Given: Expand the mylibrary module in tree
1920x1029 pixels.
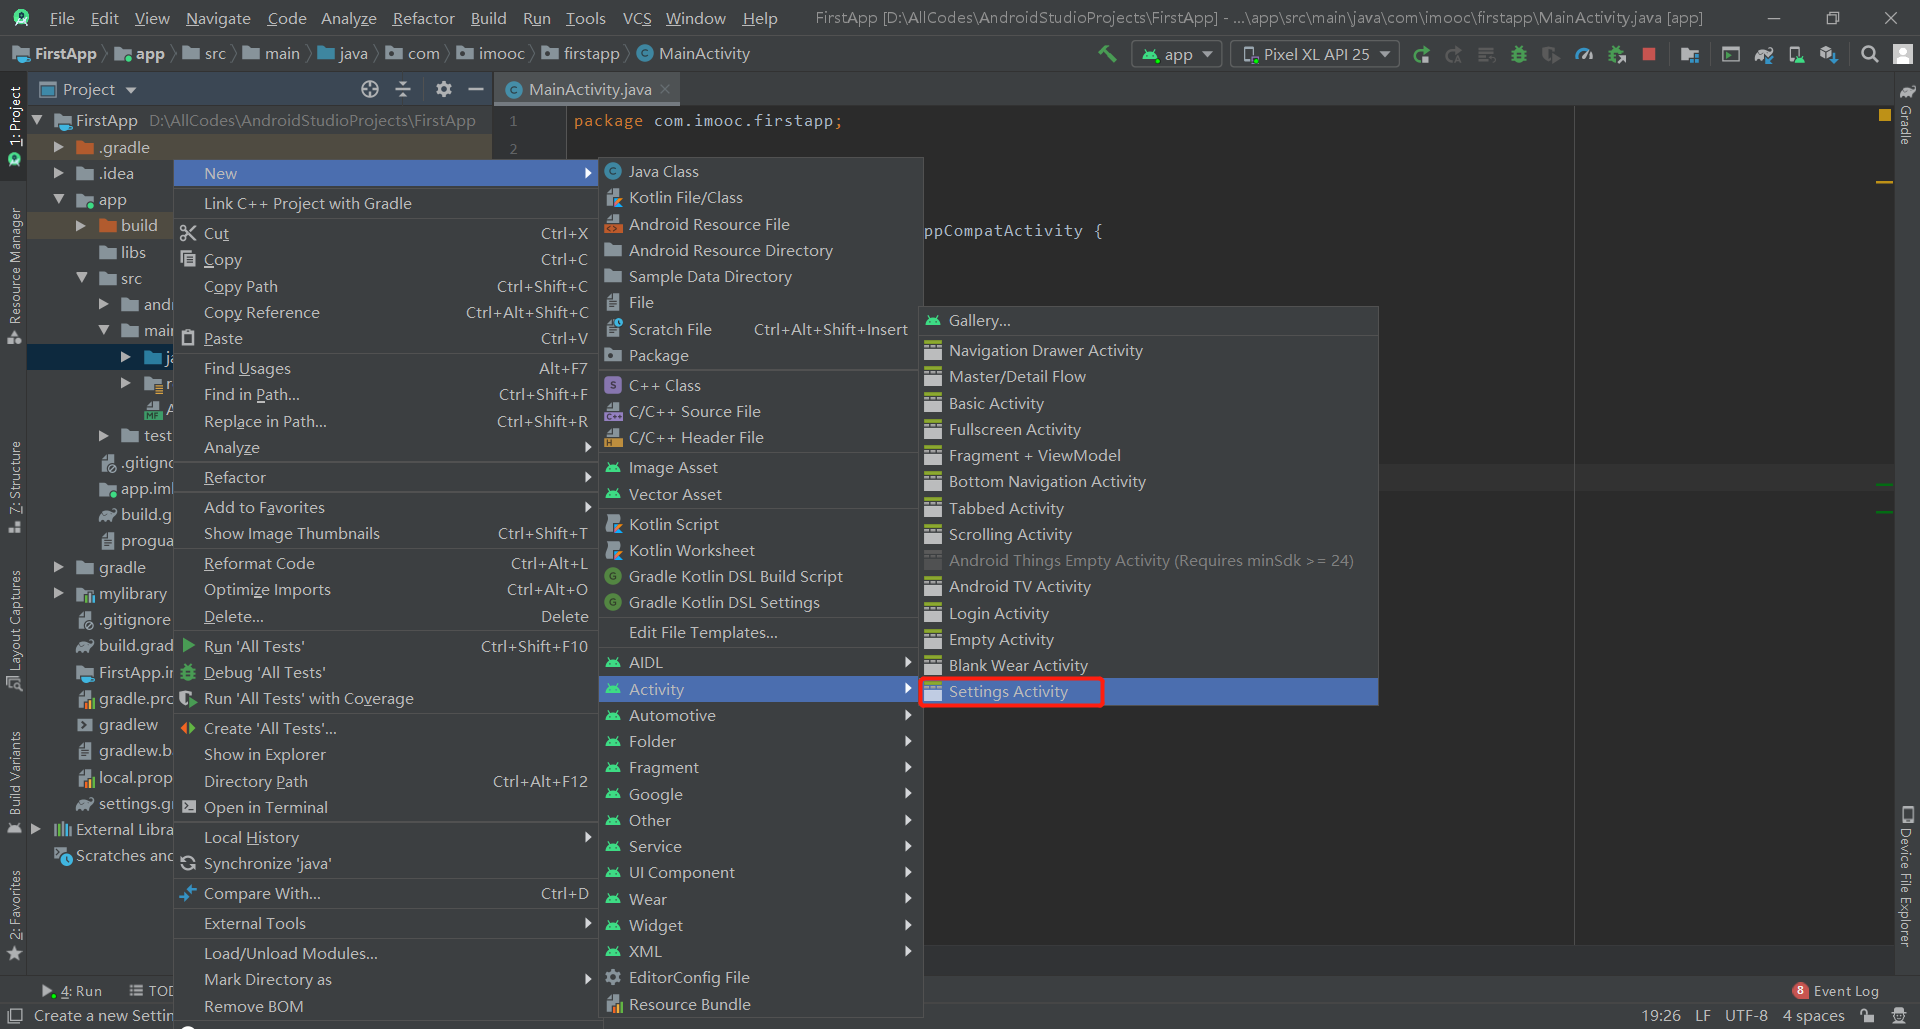Looking at the screenshot, I should [59, 593].
